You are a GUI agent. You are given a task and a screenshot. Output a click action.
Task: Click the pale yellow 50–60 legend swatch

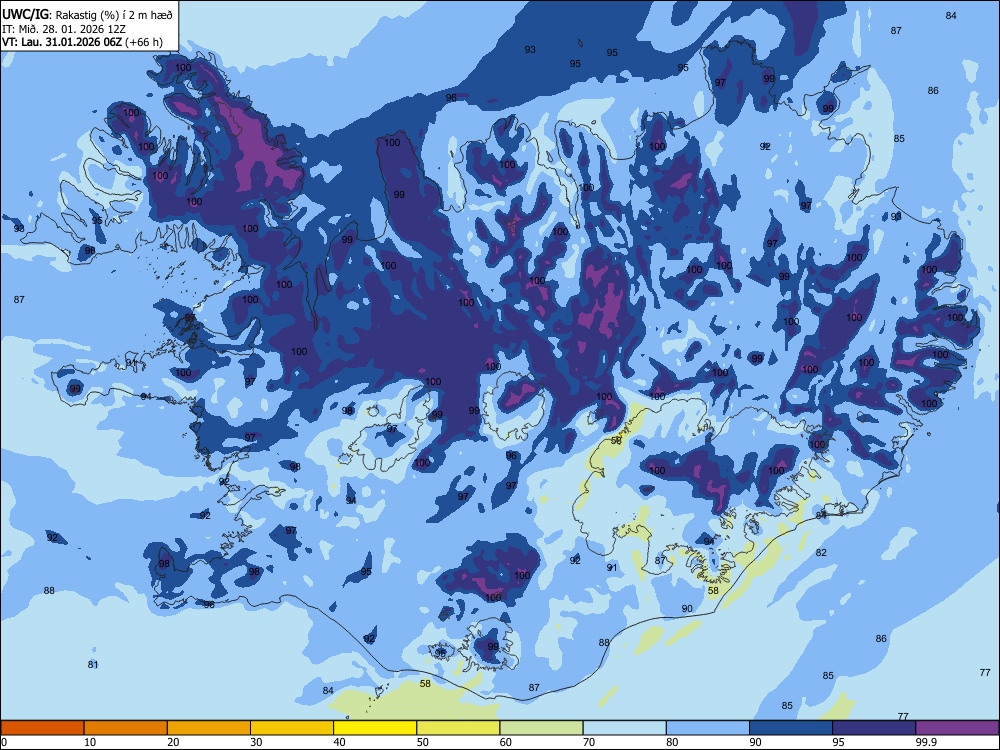(x=459, y=728)
